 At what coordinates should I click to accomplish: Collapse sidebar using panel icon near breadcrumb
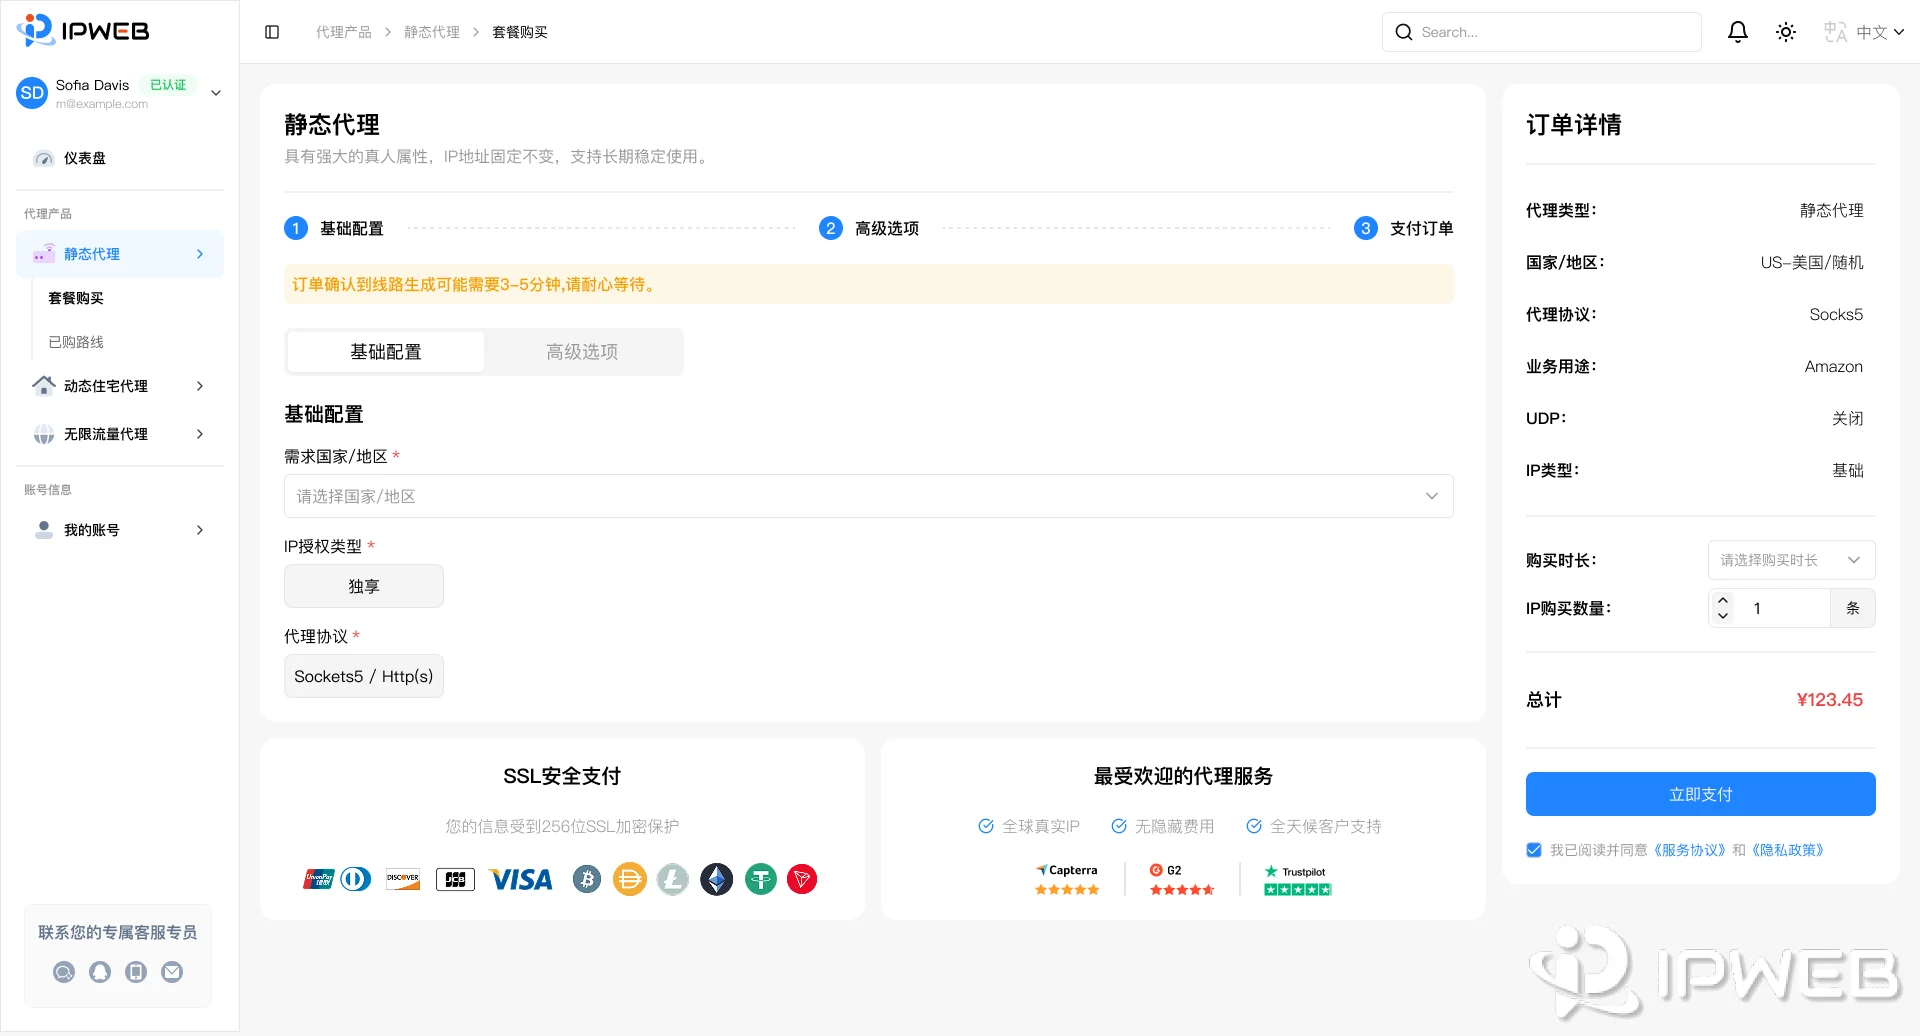[x=271, y=32]
